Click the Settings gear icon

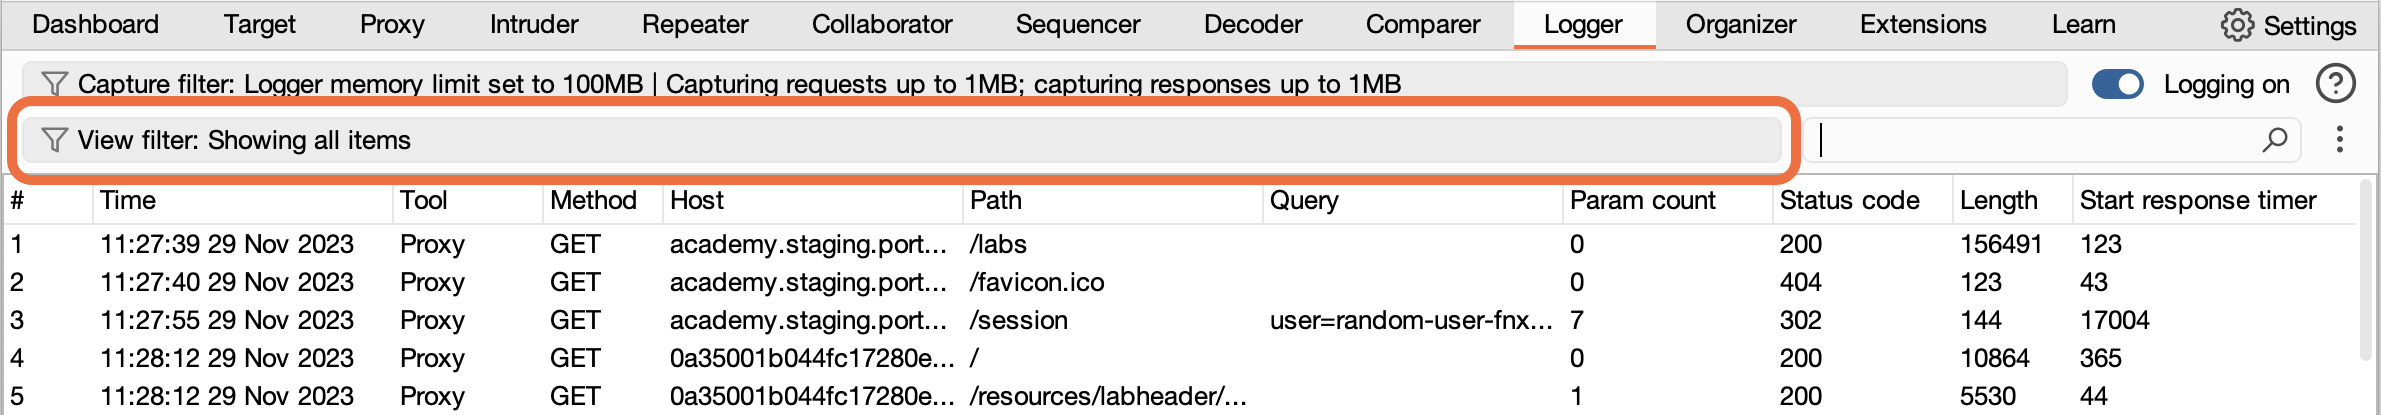click(x=2237, y=25)
